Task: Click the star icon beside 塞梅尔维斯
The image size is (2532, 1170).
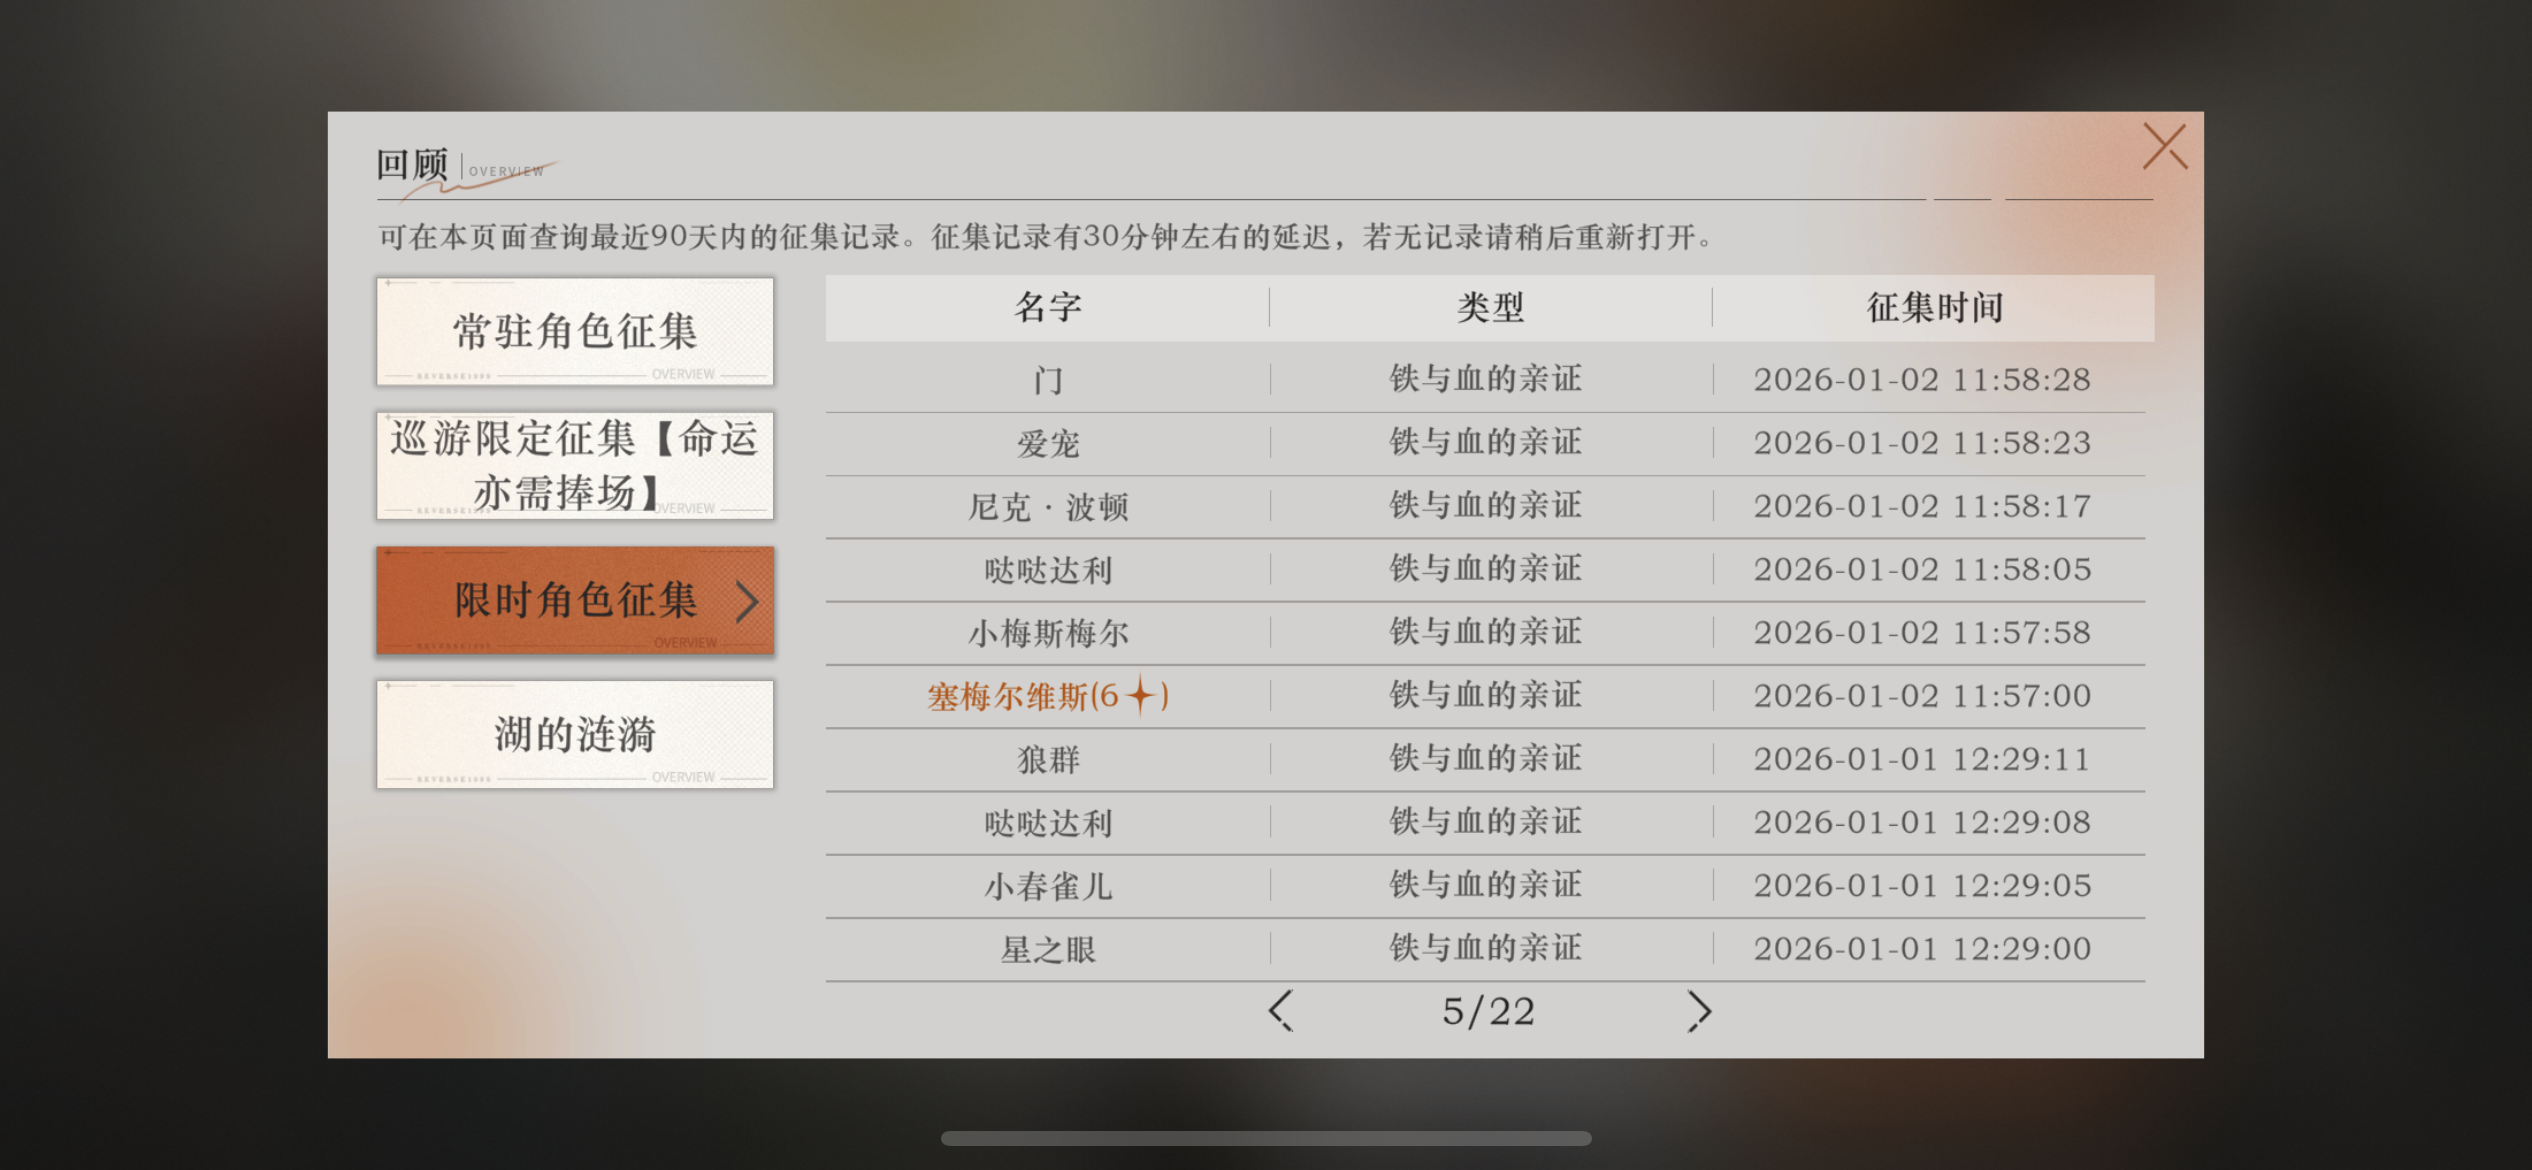Action: coord(1141,695)
